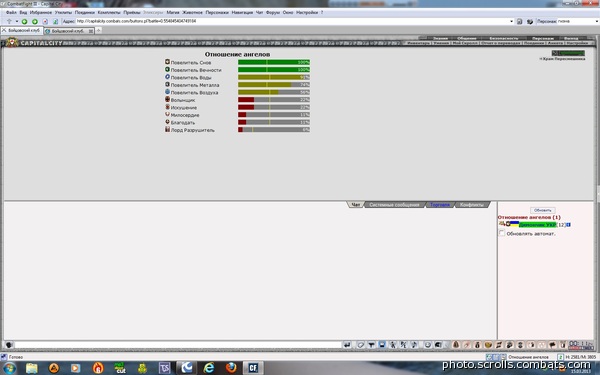
Task: Toggle the 'Обновлять автомат.' checkbox
Action: (502, 233)
